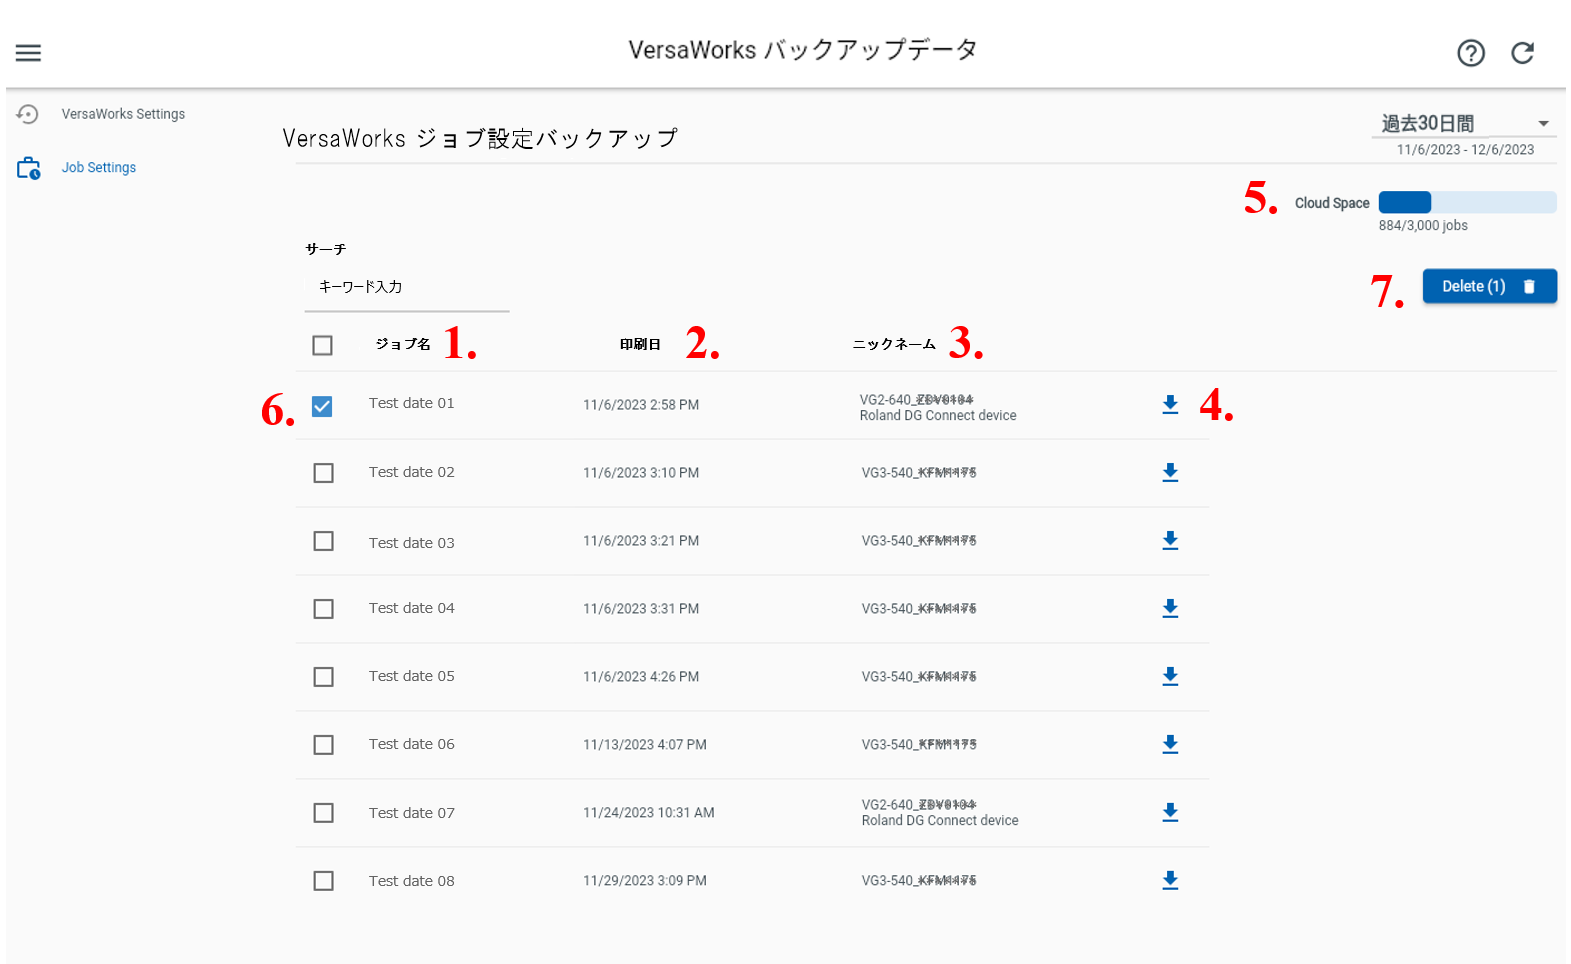Check the Test date 03 checkbox

click(x=323, y=541)
